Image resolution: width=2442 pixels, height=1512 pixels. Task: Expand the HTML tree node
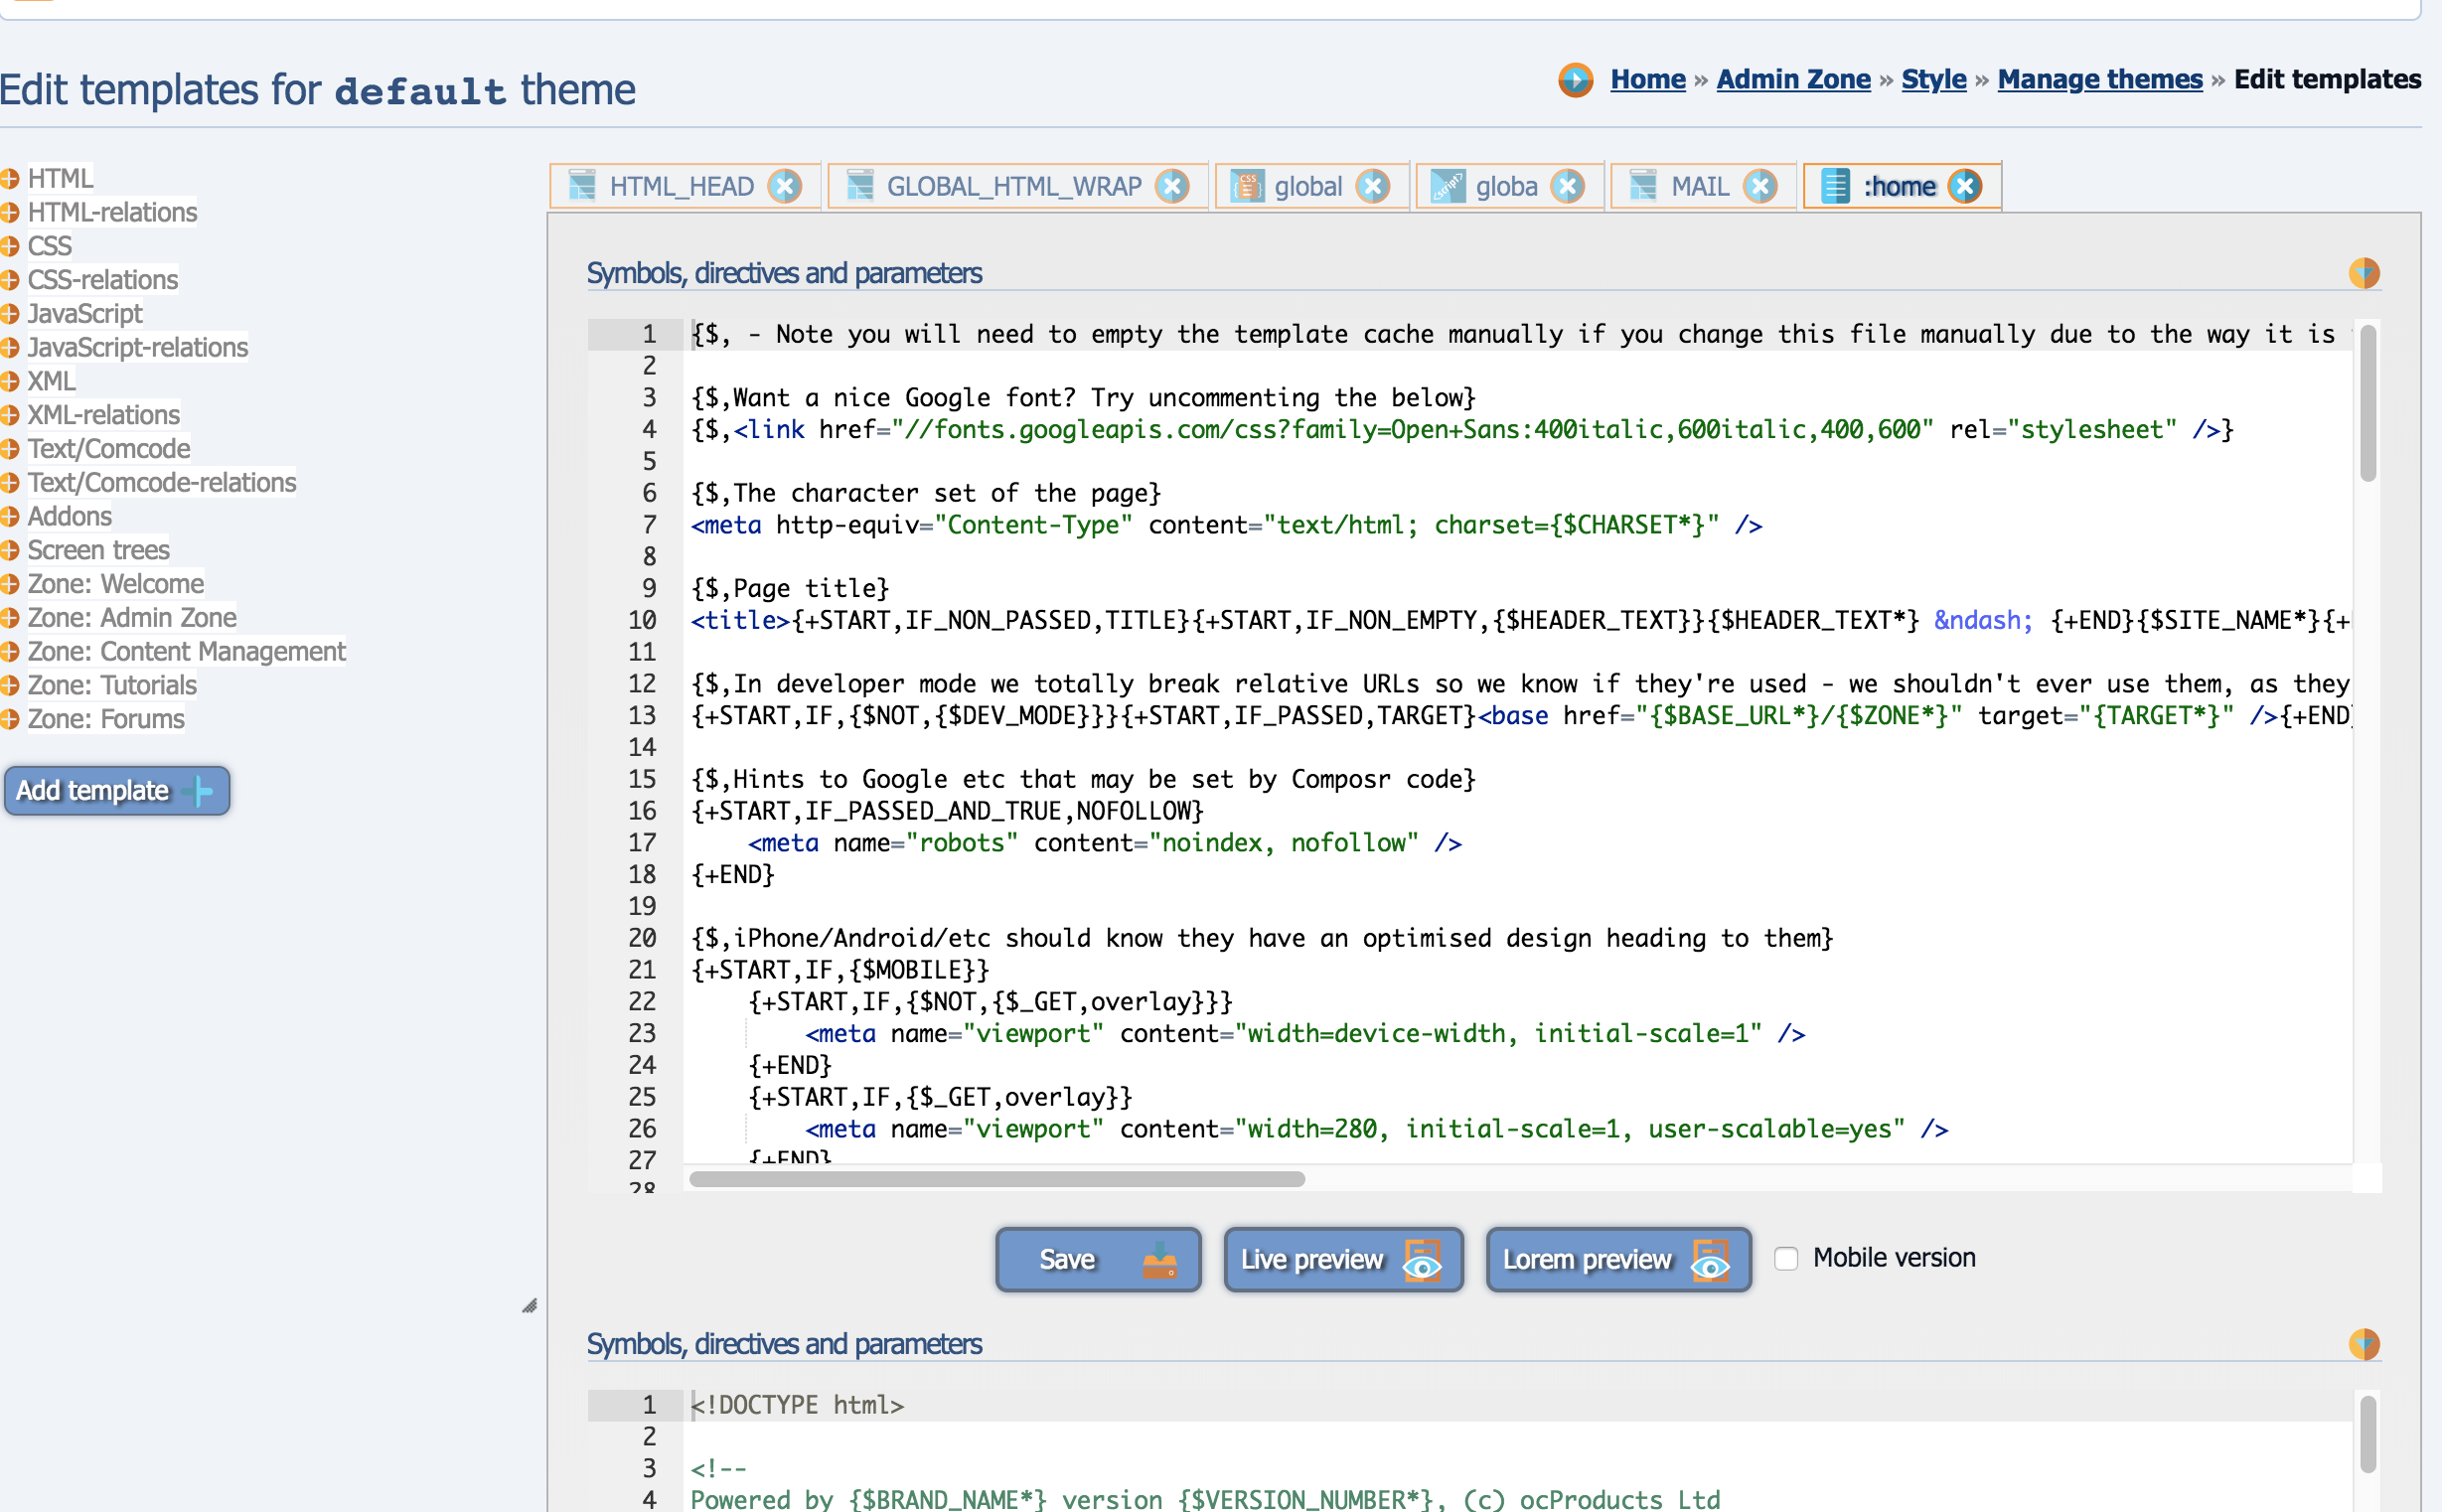tap(10, 179)
